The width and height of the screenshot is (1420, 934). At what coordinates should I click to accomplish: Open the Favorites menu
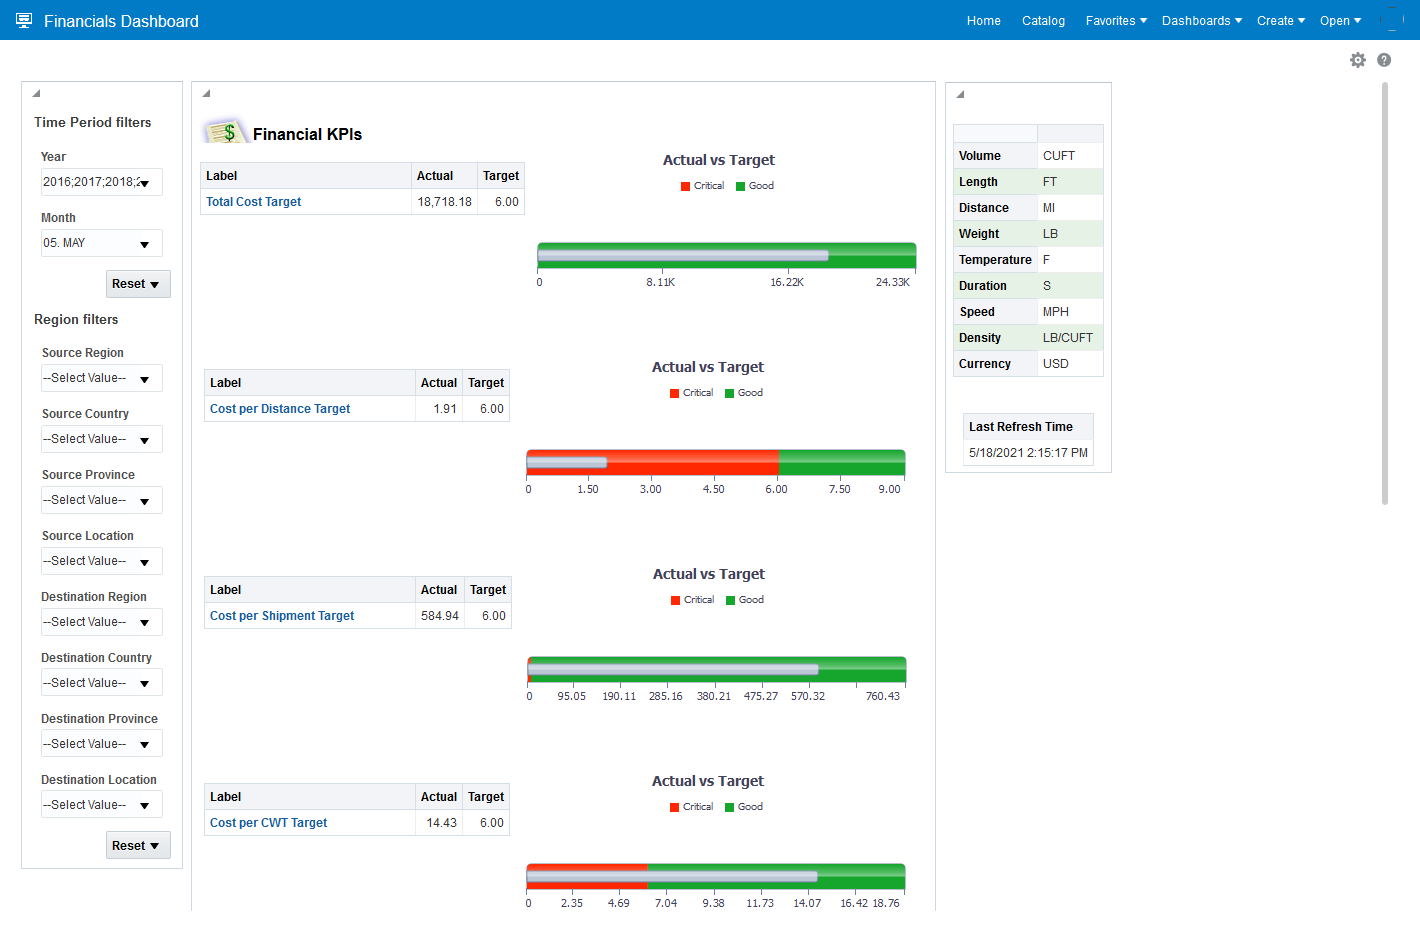(x=1116, y=21)
